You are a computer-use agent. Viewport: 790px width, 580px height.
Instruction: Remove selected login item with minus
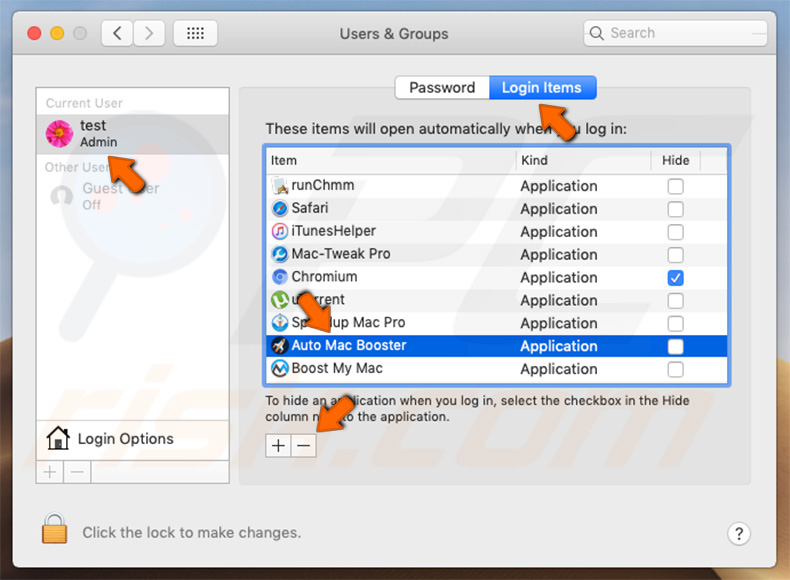(x=304, y=446)
